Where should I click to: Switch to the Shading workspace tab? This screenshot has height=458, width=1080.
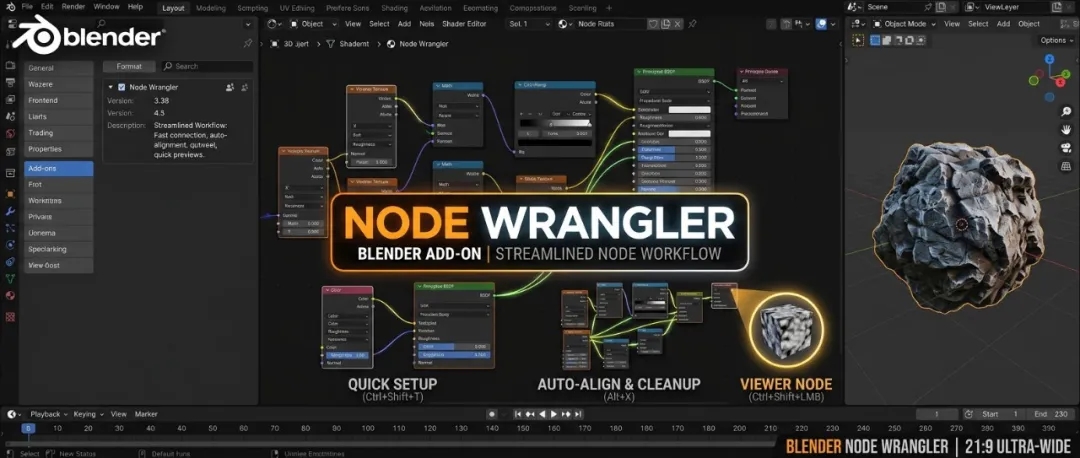click(x=395, y=8)
